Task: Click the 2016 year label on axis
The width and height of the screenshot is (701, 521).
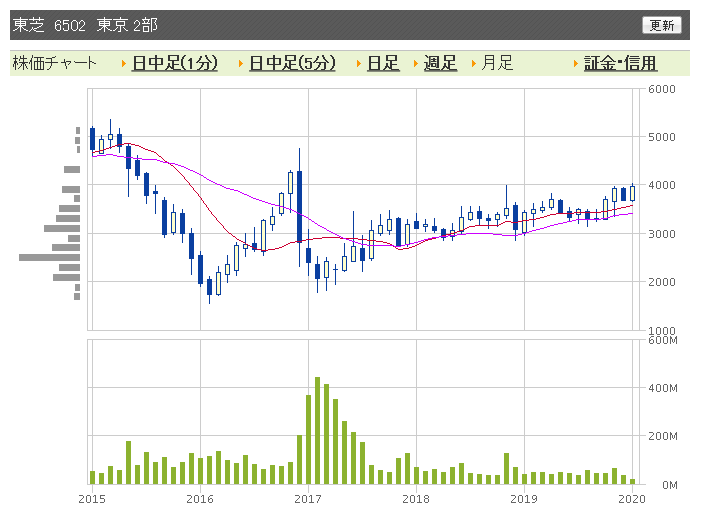Action: [x=200, y=499]
